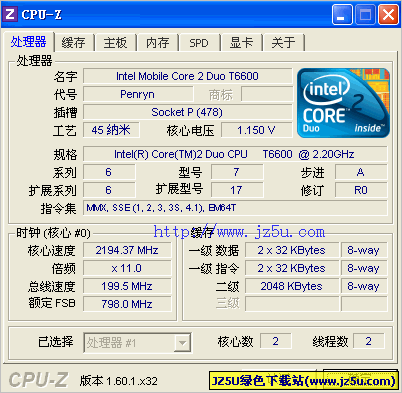Click the multiplier value x 11.0

(x=127, y=268)
